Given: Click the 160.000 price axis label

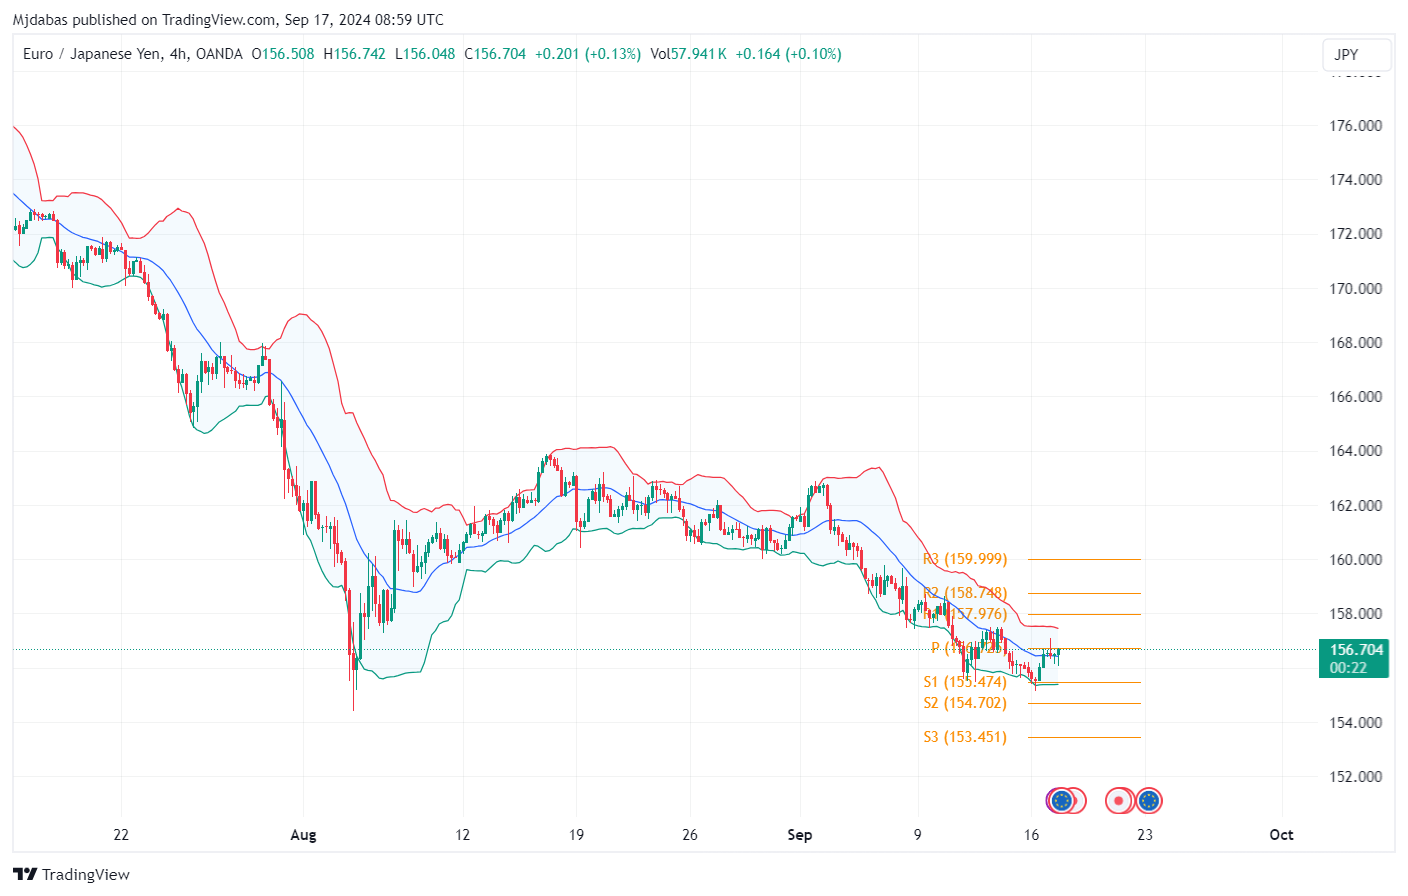Looking at the screenshot, I should click(x=1356, y=560).
